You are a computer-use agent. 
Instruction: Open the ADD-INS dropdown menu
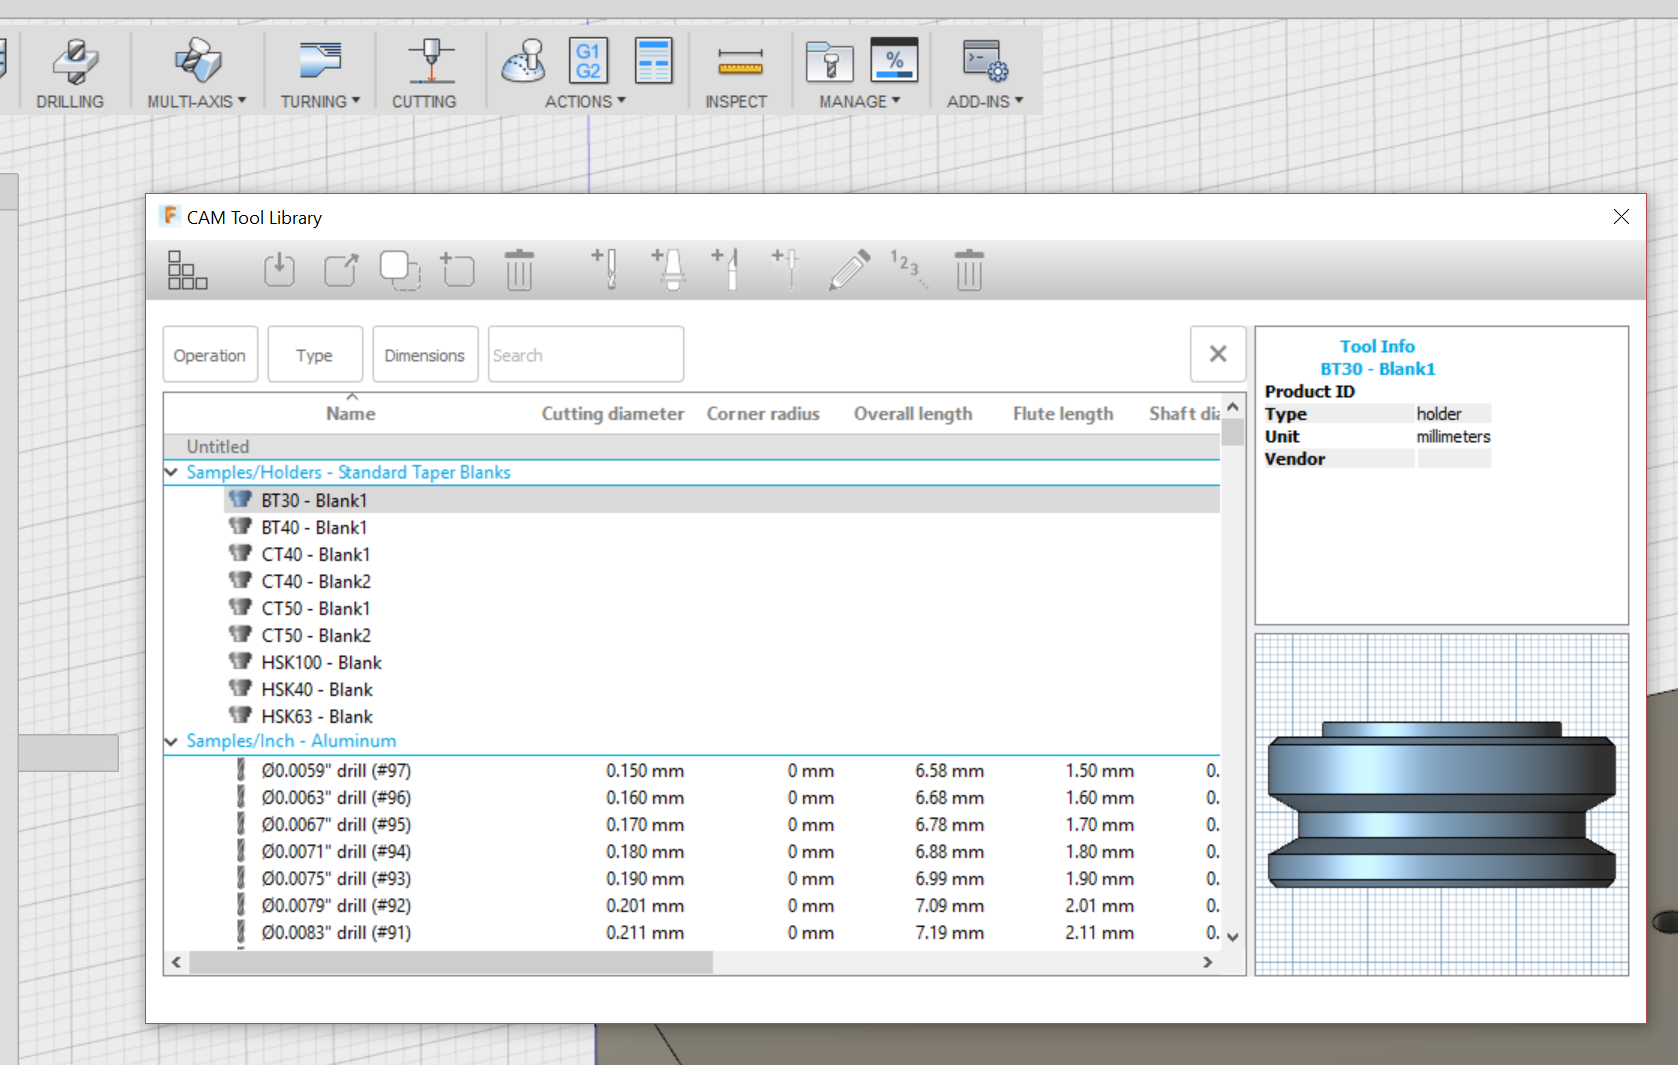click(985, 101)
